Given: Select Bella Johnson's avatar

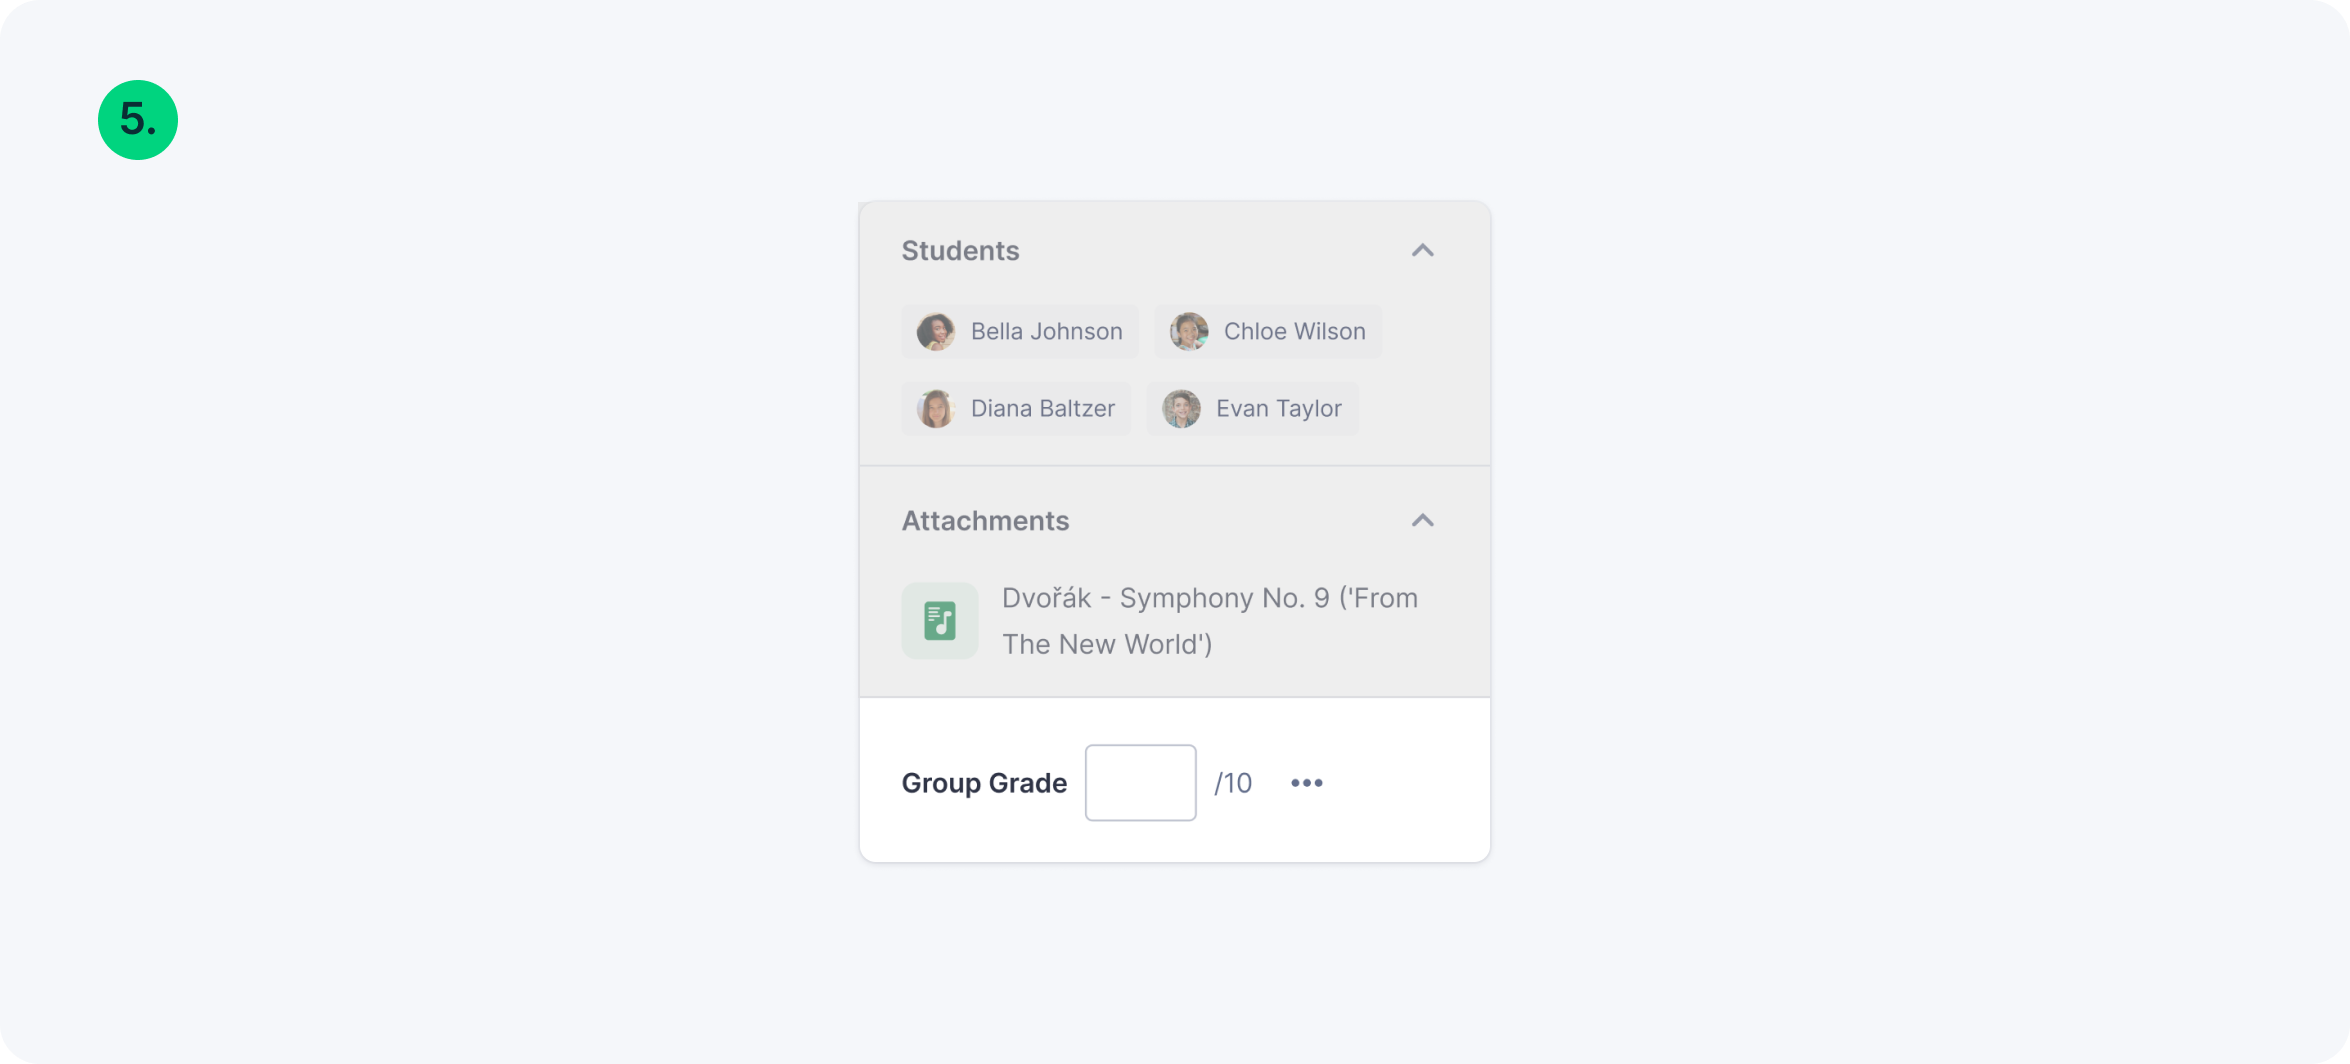Looking at the screenshot, I should pyautogui.click(x=936, y=331).
